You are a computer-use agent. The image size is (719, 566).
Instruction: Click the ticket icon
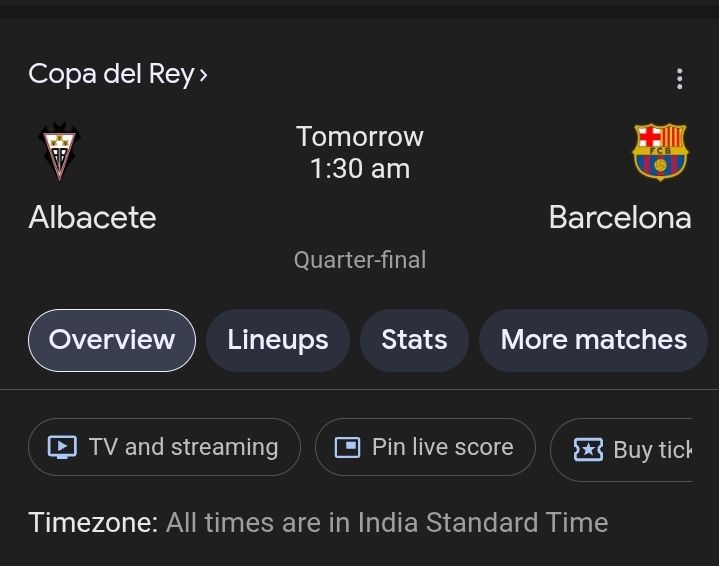588,450
